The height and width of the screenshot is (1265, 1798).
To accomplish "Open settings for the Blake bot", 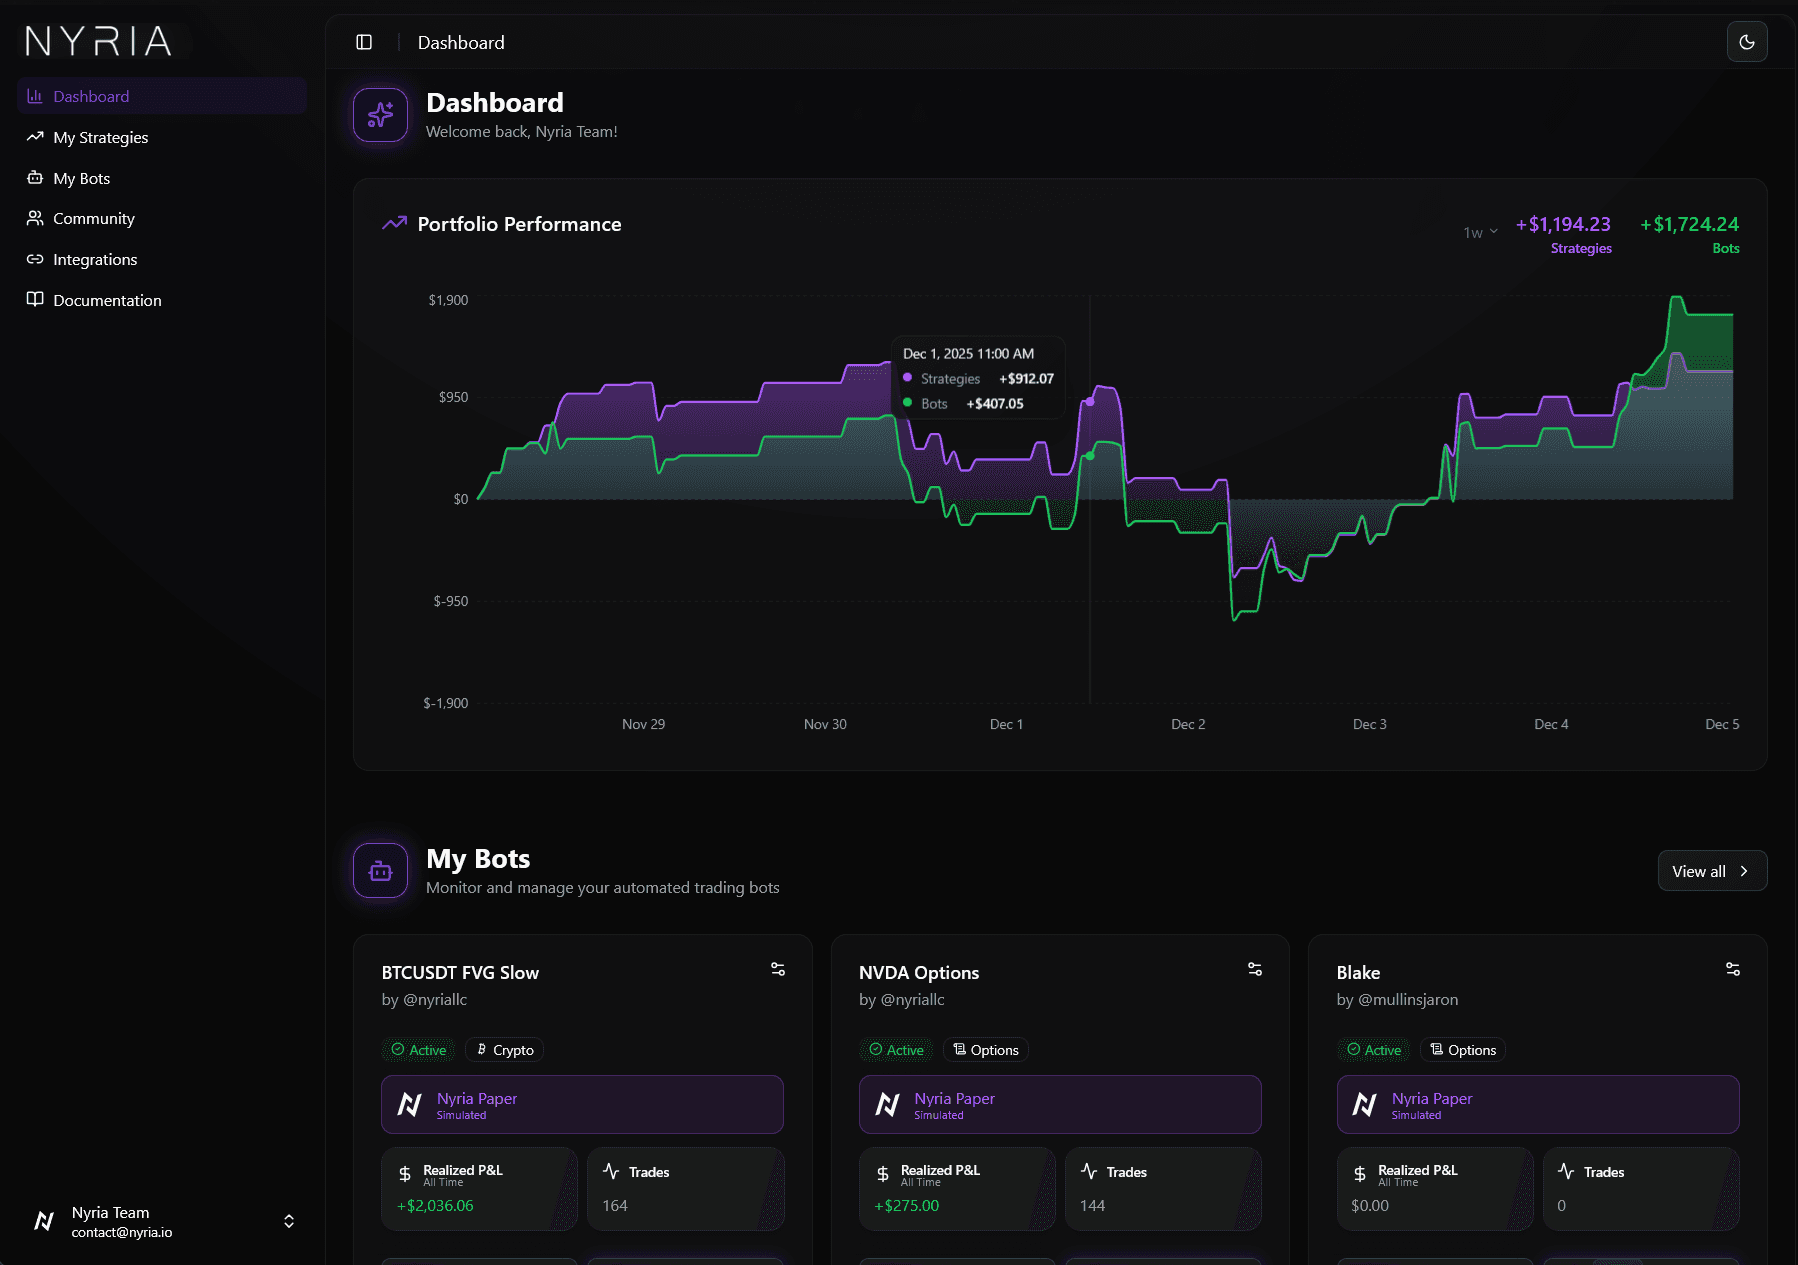I will click(1733, 968).
